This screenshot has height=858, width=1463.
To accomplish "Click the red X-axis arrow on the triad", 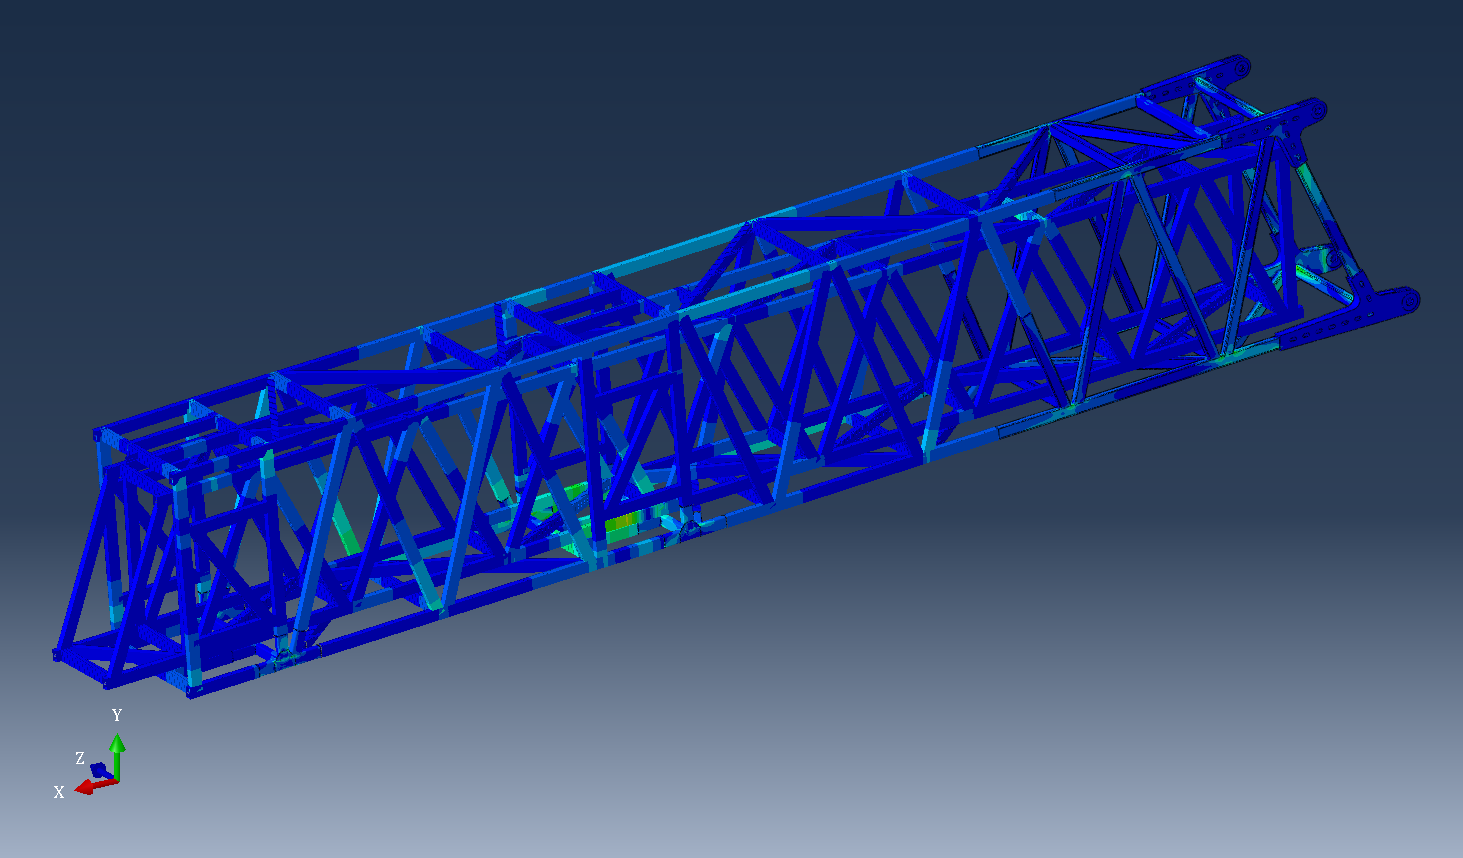I will 87,787.
